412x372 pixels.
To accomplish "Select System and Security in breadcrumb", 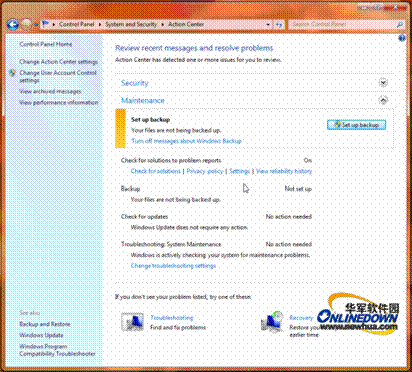I will pos(131,24).
